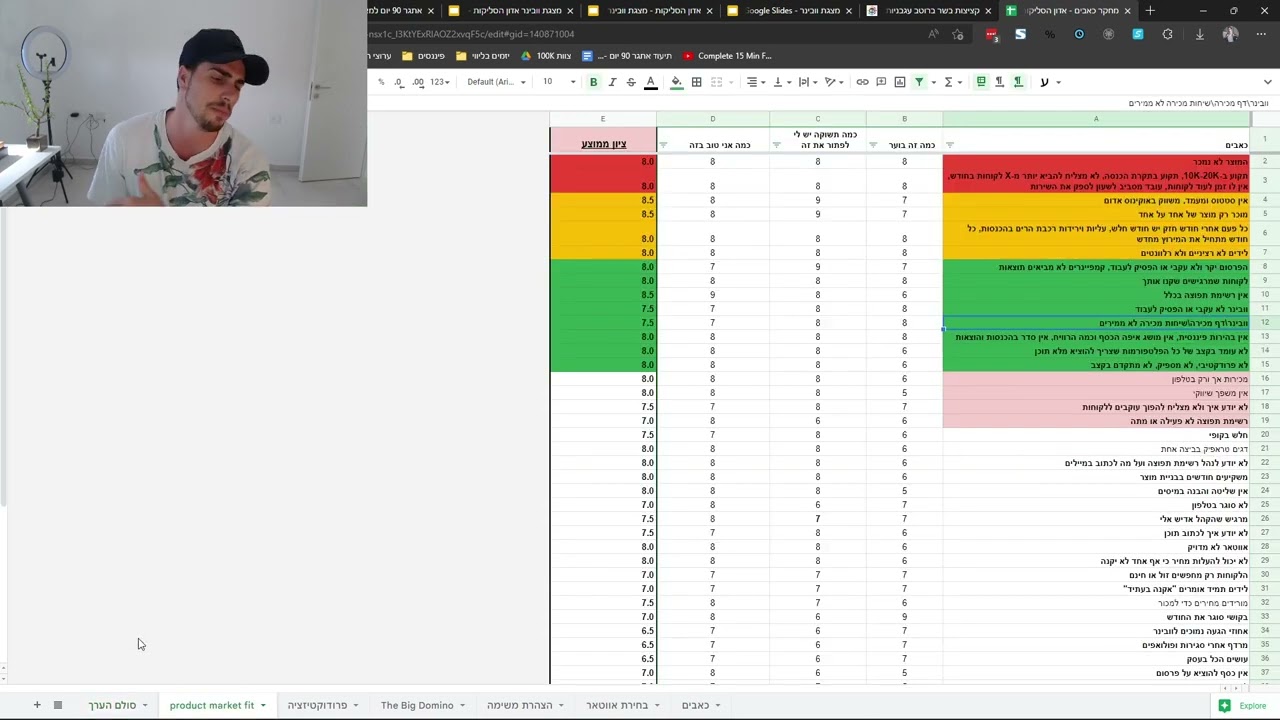Screen dimensions: 1280x720
Task: Select column A header
Action: tap(1096, 119)
